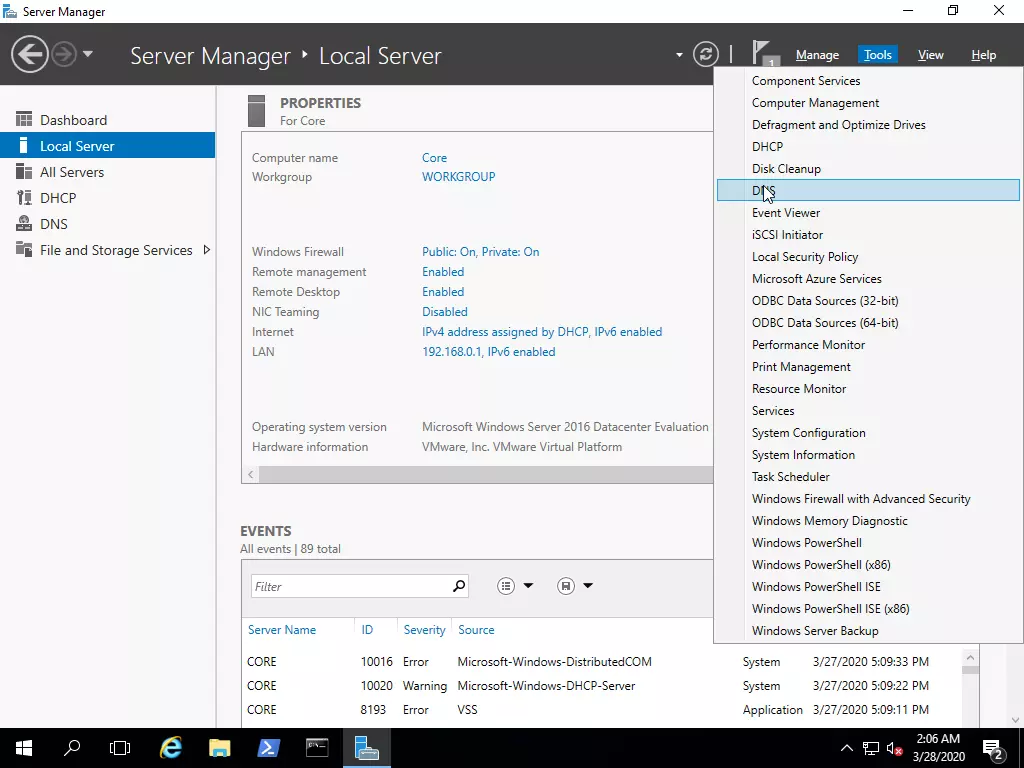Screen dimensions: 1024x768
Task: Open File Explorer from the taskbar
Action: click(x=220, y=747)
